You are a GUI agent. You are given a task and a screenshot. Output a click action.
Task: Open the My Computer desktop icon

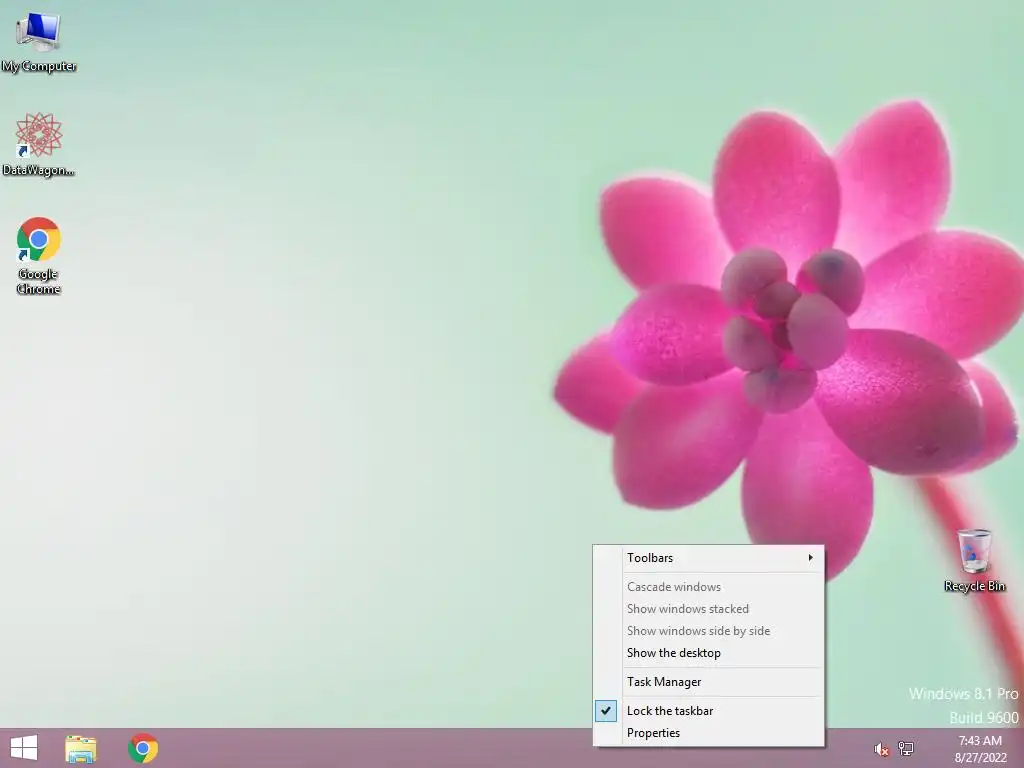[x=39, y=42]
